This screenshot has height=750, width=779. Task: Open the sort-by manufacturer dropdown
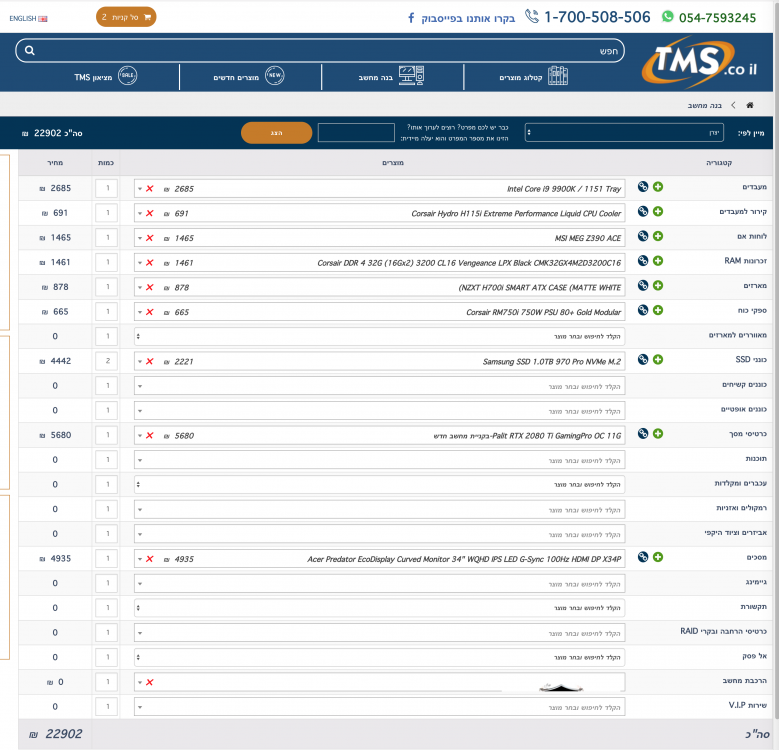click(x=624, y=133)
